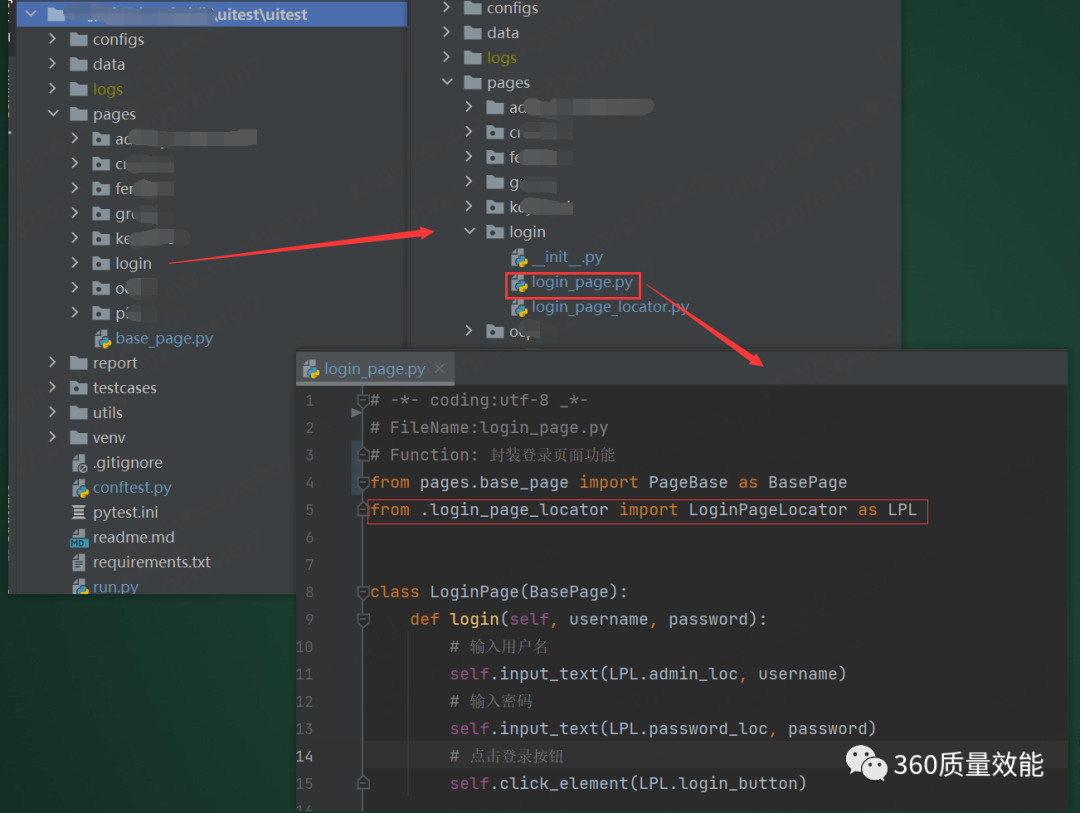Click line number 14 in the gutter

[x=304, y=757]
